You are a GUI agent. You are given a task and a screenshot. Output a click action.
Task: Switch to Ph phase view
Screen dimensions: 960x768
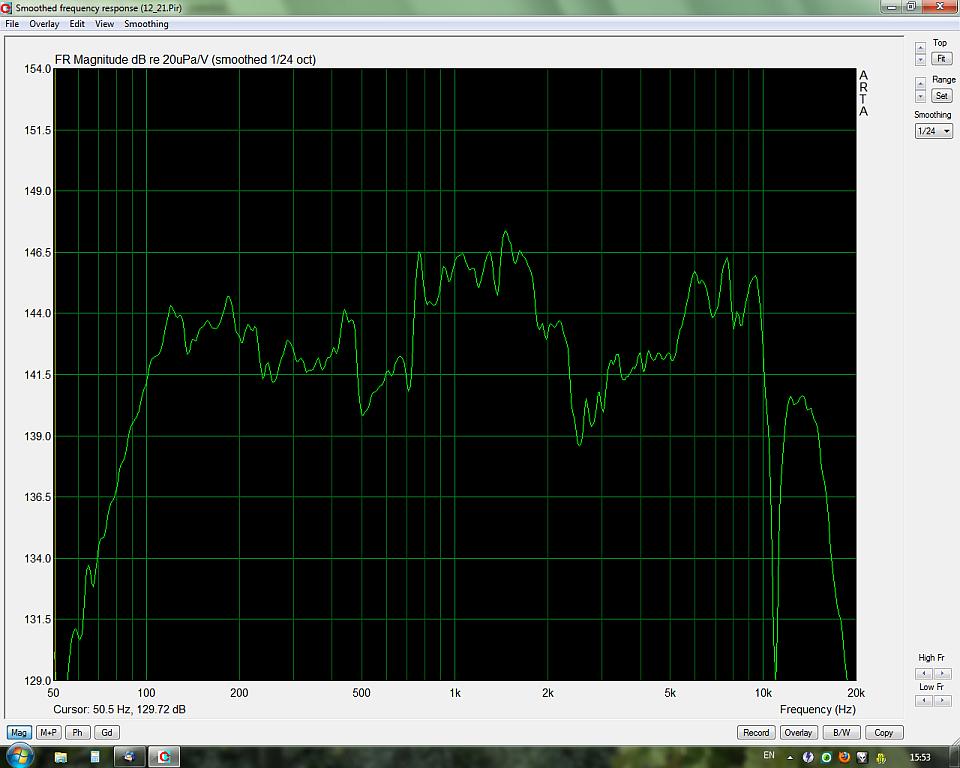click(x=77, y=732)
